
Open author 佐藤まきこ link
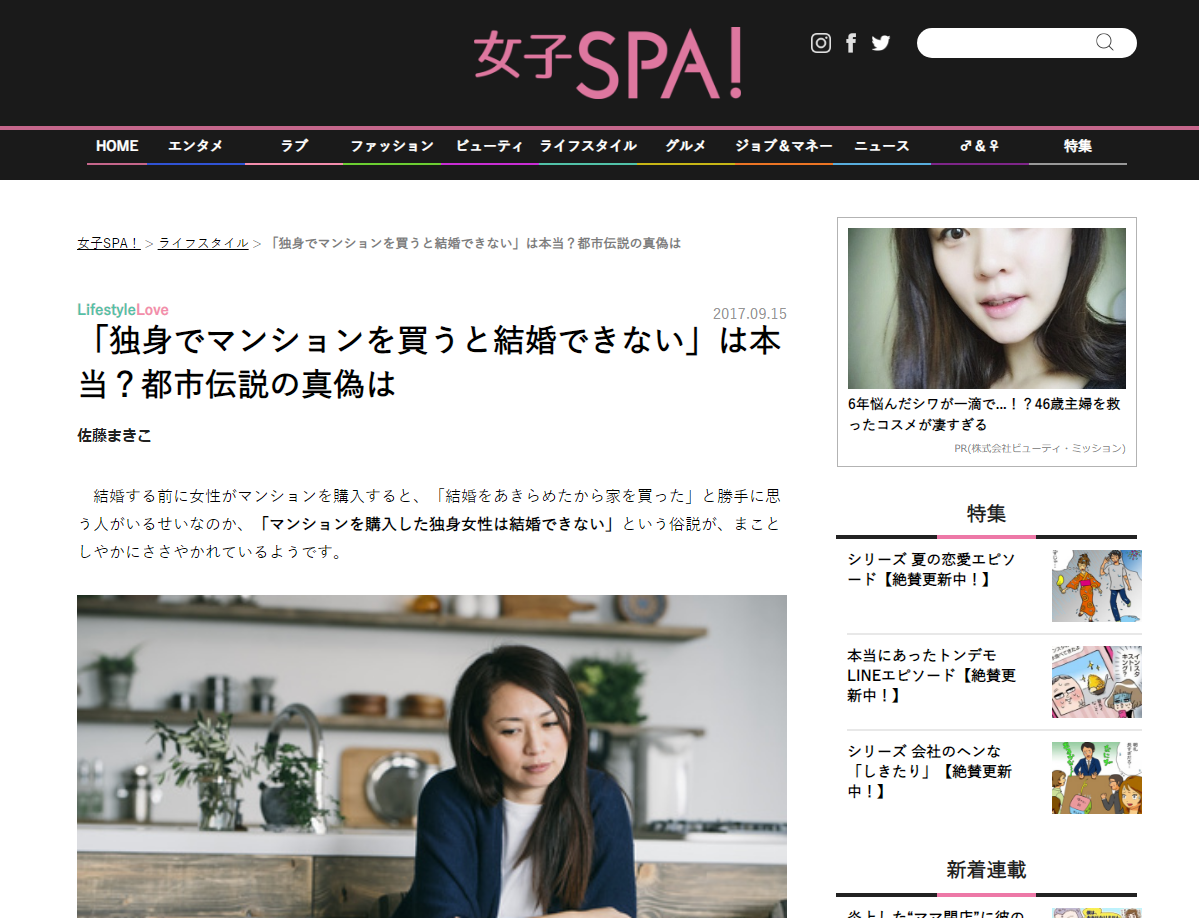coord(114,436)
